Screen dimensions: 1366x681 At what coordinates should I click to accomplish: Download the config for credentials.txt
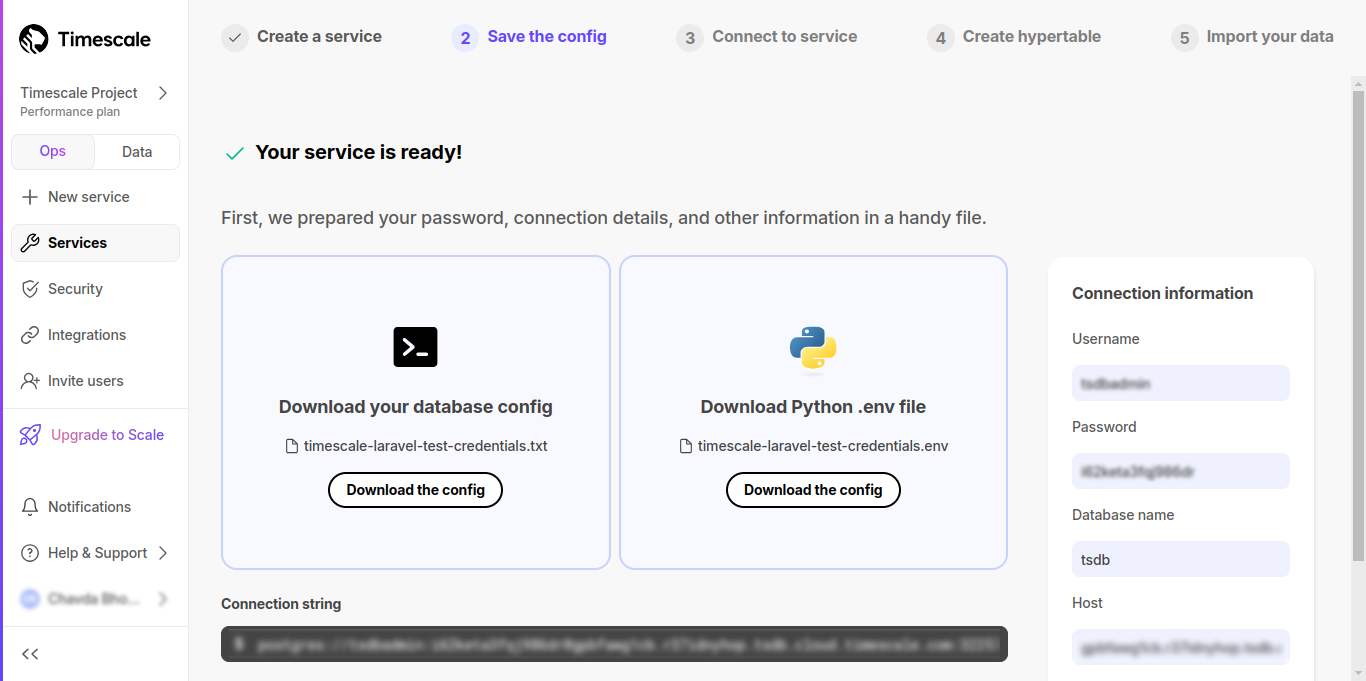tap(415, 490)
